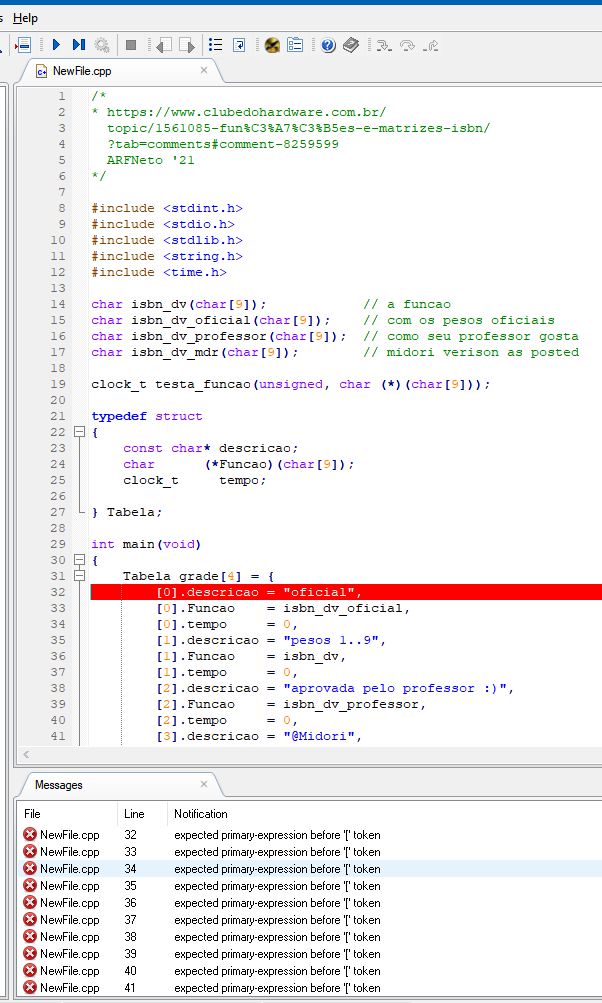Collapse the main function fold at line 30
Screen dimensions: 602x1003
coord(79,560)
